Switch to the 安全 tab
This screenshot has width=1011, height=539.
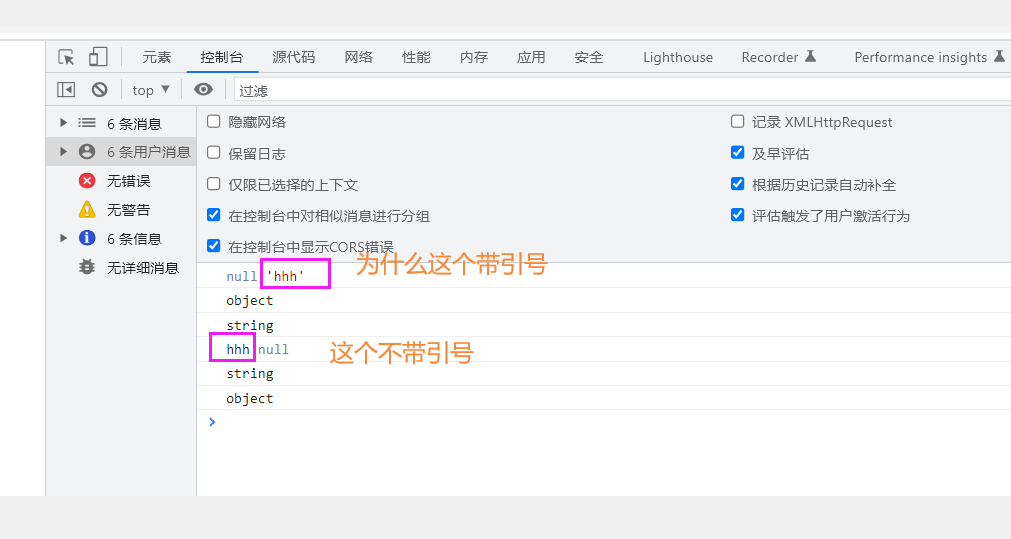click(589, 57)
